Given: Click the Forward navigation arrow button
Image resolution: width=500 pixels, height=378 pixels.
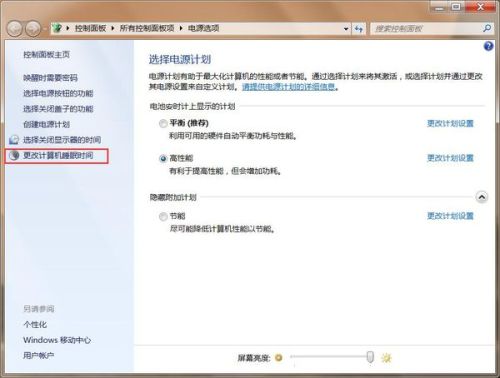Looking at the screenshot, I should 33,29.
